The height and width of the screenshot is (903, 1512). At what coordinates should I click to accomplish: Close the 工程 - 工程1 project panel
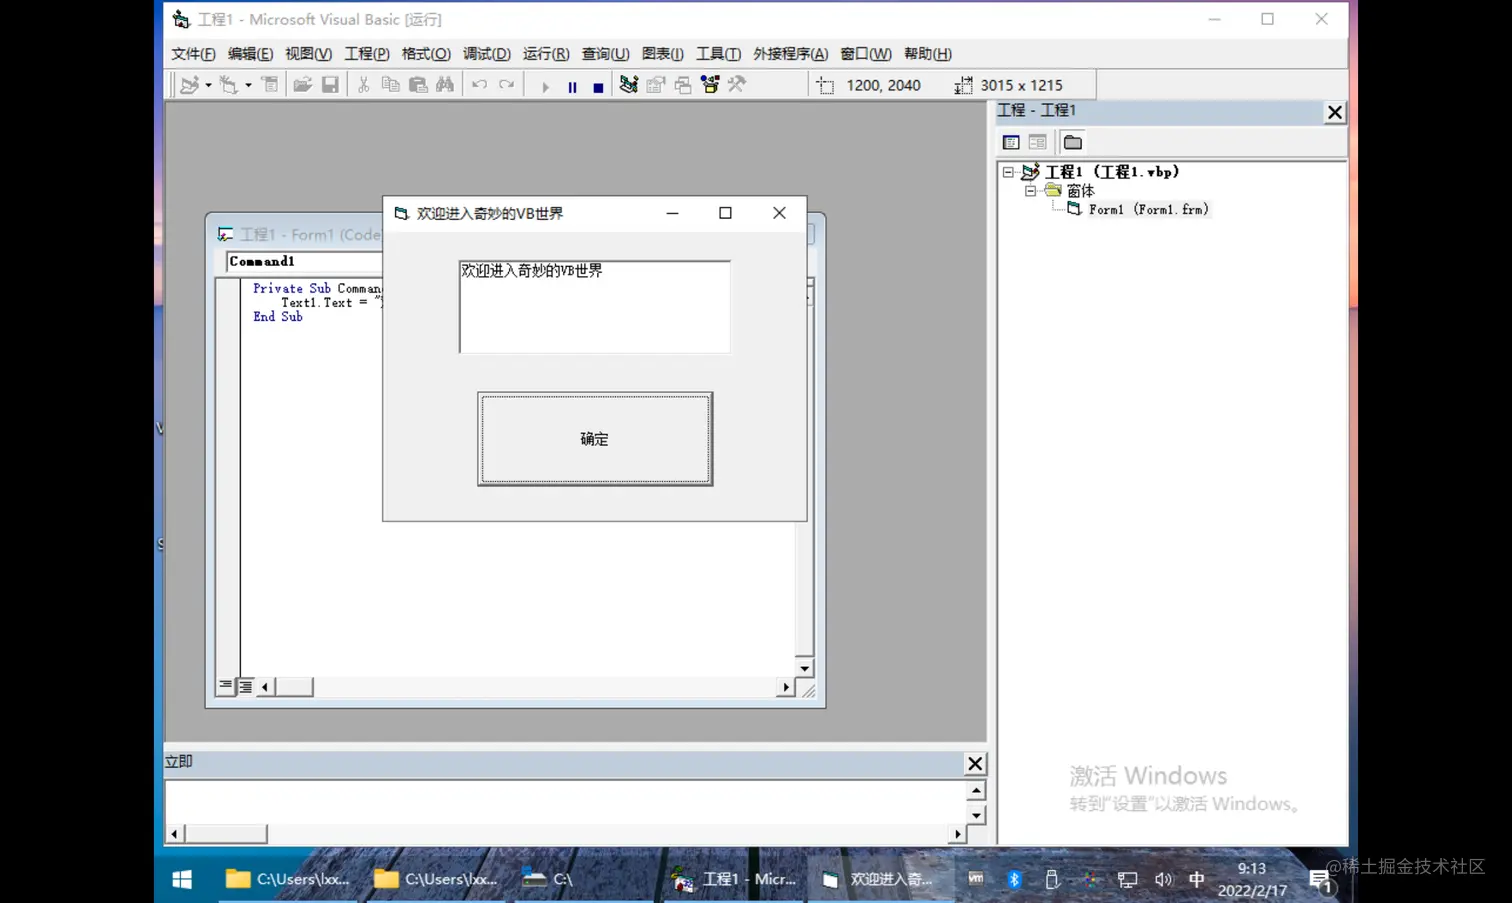coord(1335,112)
